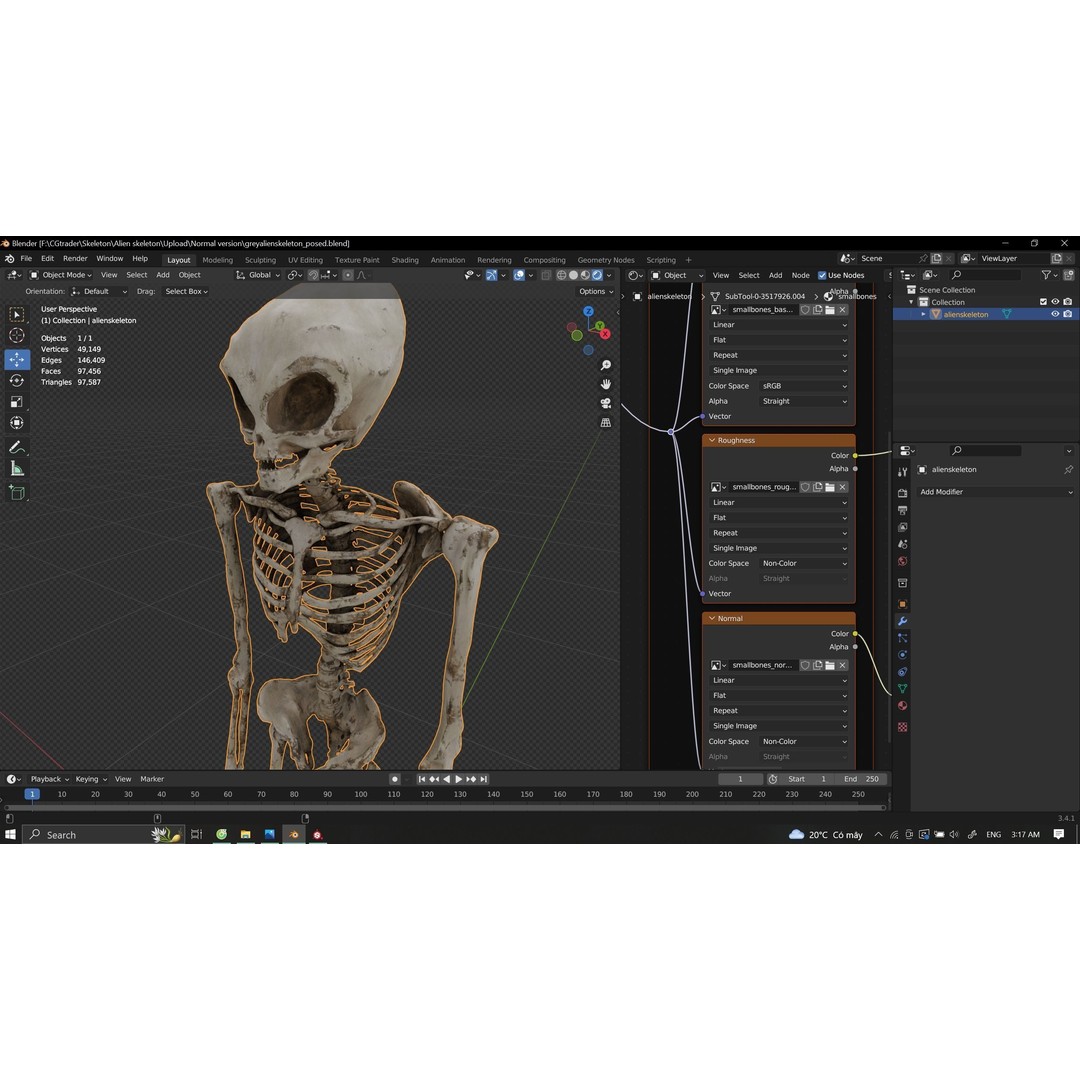The width and height of the screenshot is (1080, 1080).
Task: Select the Measure tool
Action: (17, 469)
